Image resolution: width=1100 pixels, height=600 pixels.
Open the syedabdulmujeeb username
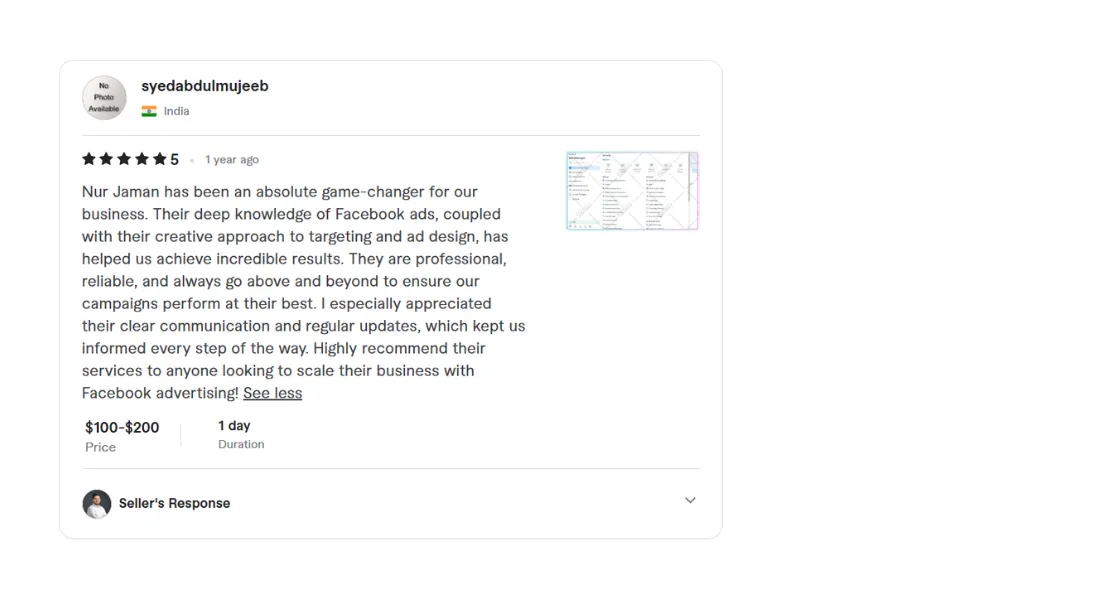tap(205, 86)
